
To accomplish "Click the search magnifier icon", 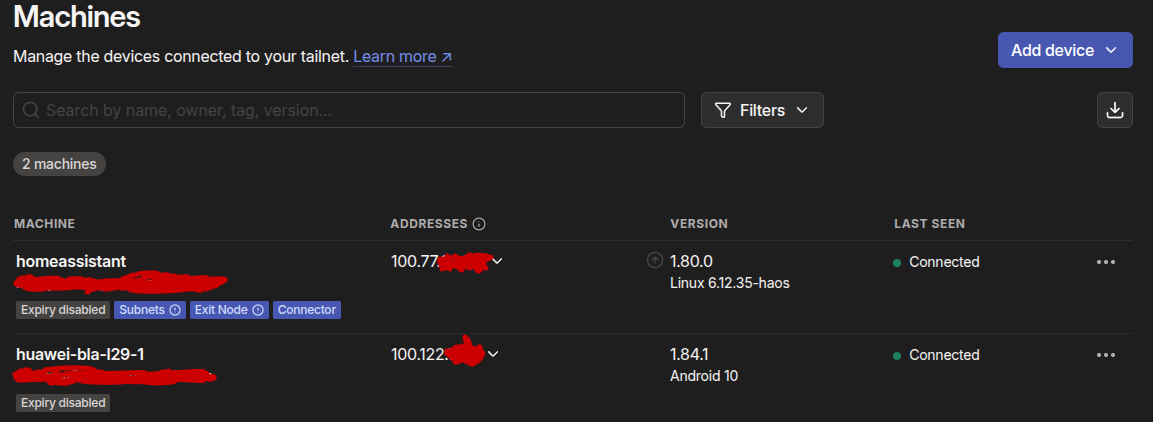I will pos(31,110).
